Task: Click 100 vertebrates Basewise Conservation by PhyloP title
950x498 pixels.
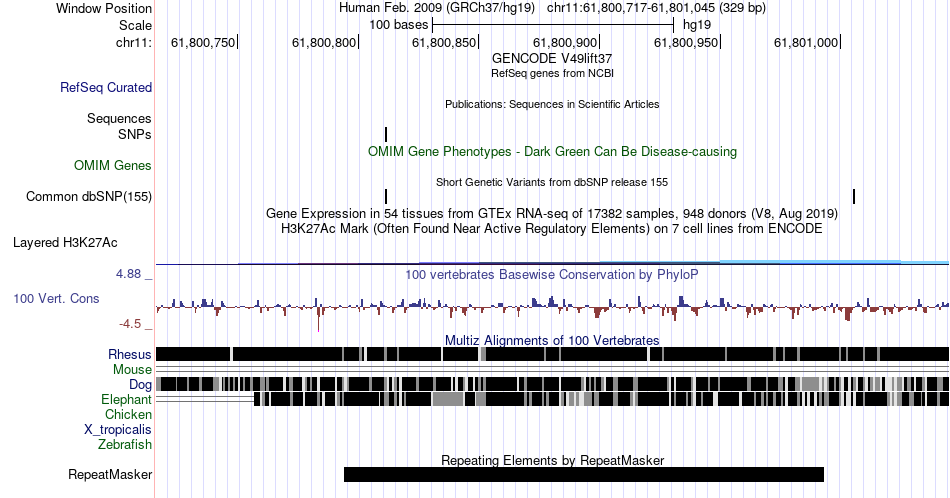Action: point(552,274)
